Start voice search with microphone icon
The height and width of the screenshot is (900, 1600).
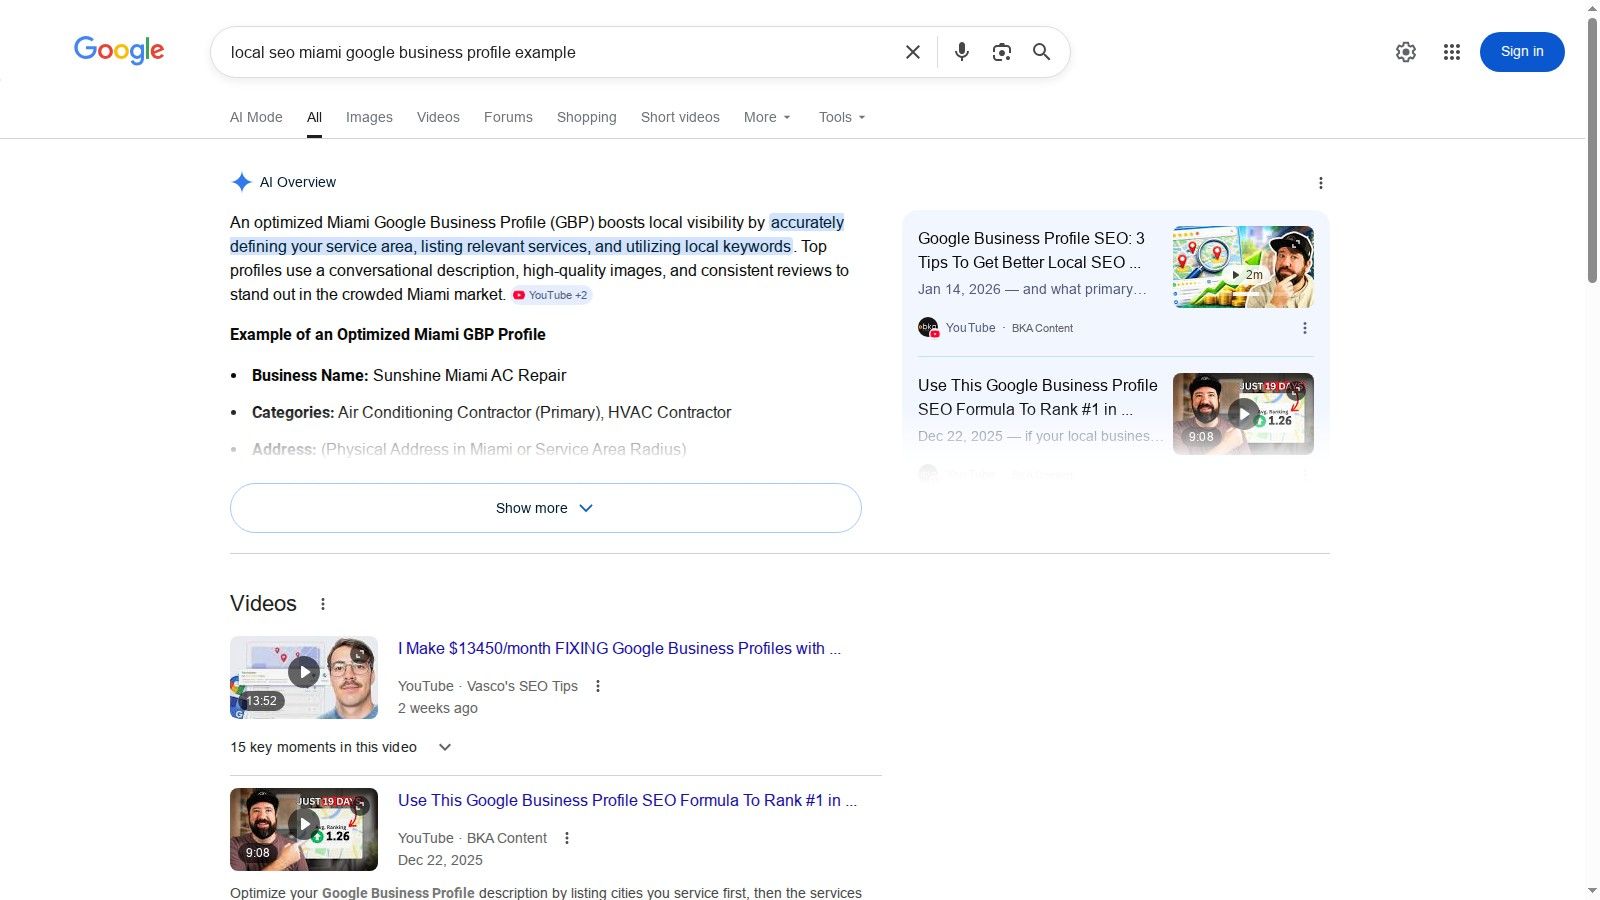pyautogui.click(x=961, y=52)
